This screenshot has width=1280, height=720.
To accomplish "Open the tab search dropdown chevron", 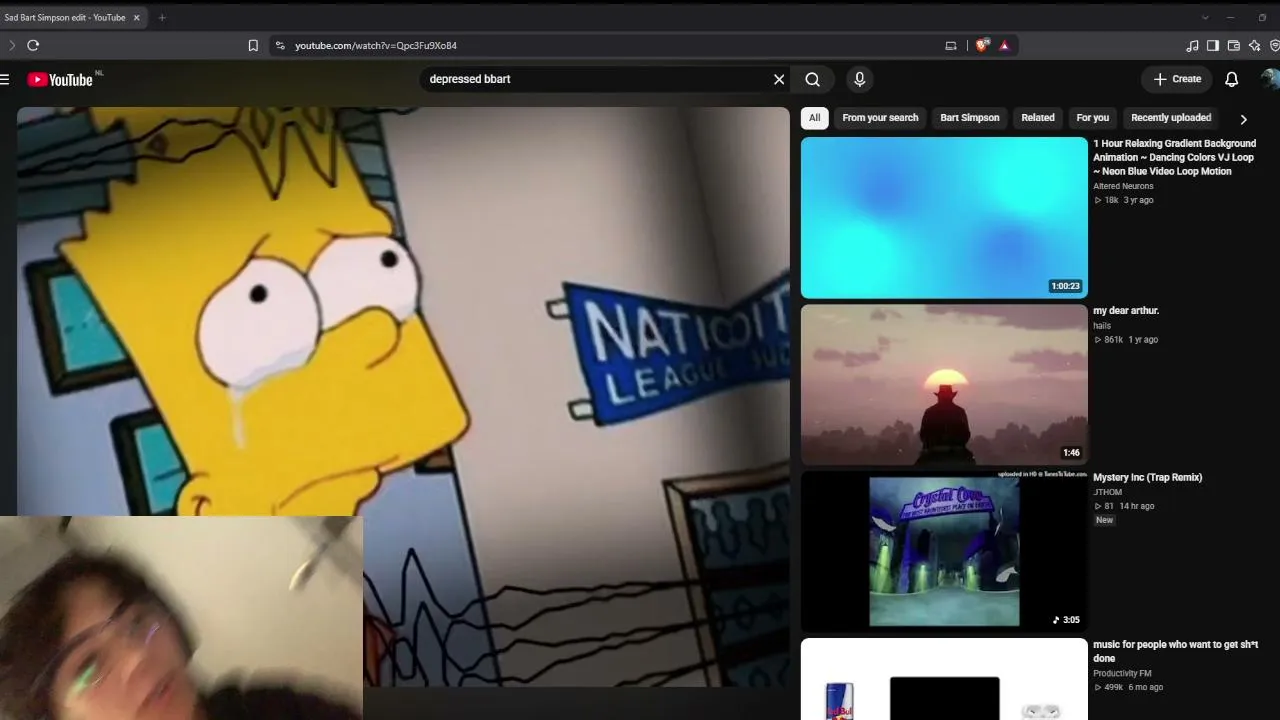I will (1205, 17).
